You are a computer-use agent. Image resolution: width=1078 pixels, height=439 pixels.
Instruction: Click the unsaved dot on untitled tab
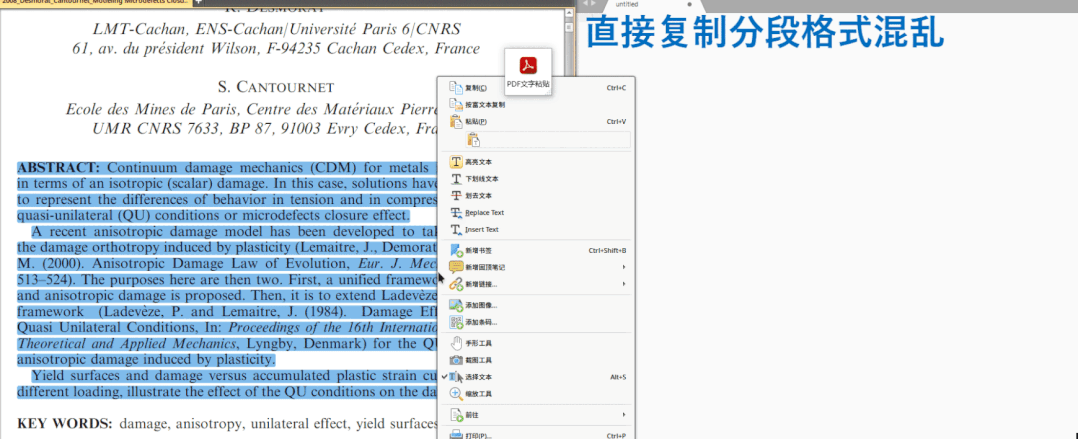pyautogui.click(x=690, y=4)
